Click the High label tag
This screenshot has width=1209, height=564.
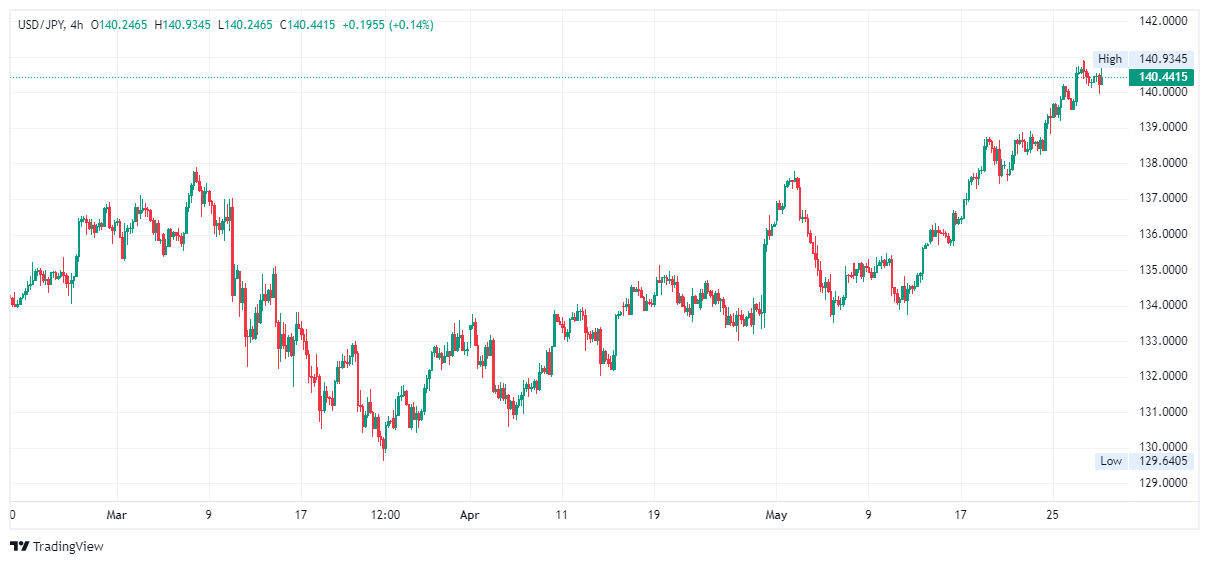point(1110,59)
